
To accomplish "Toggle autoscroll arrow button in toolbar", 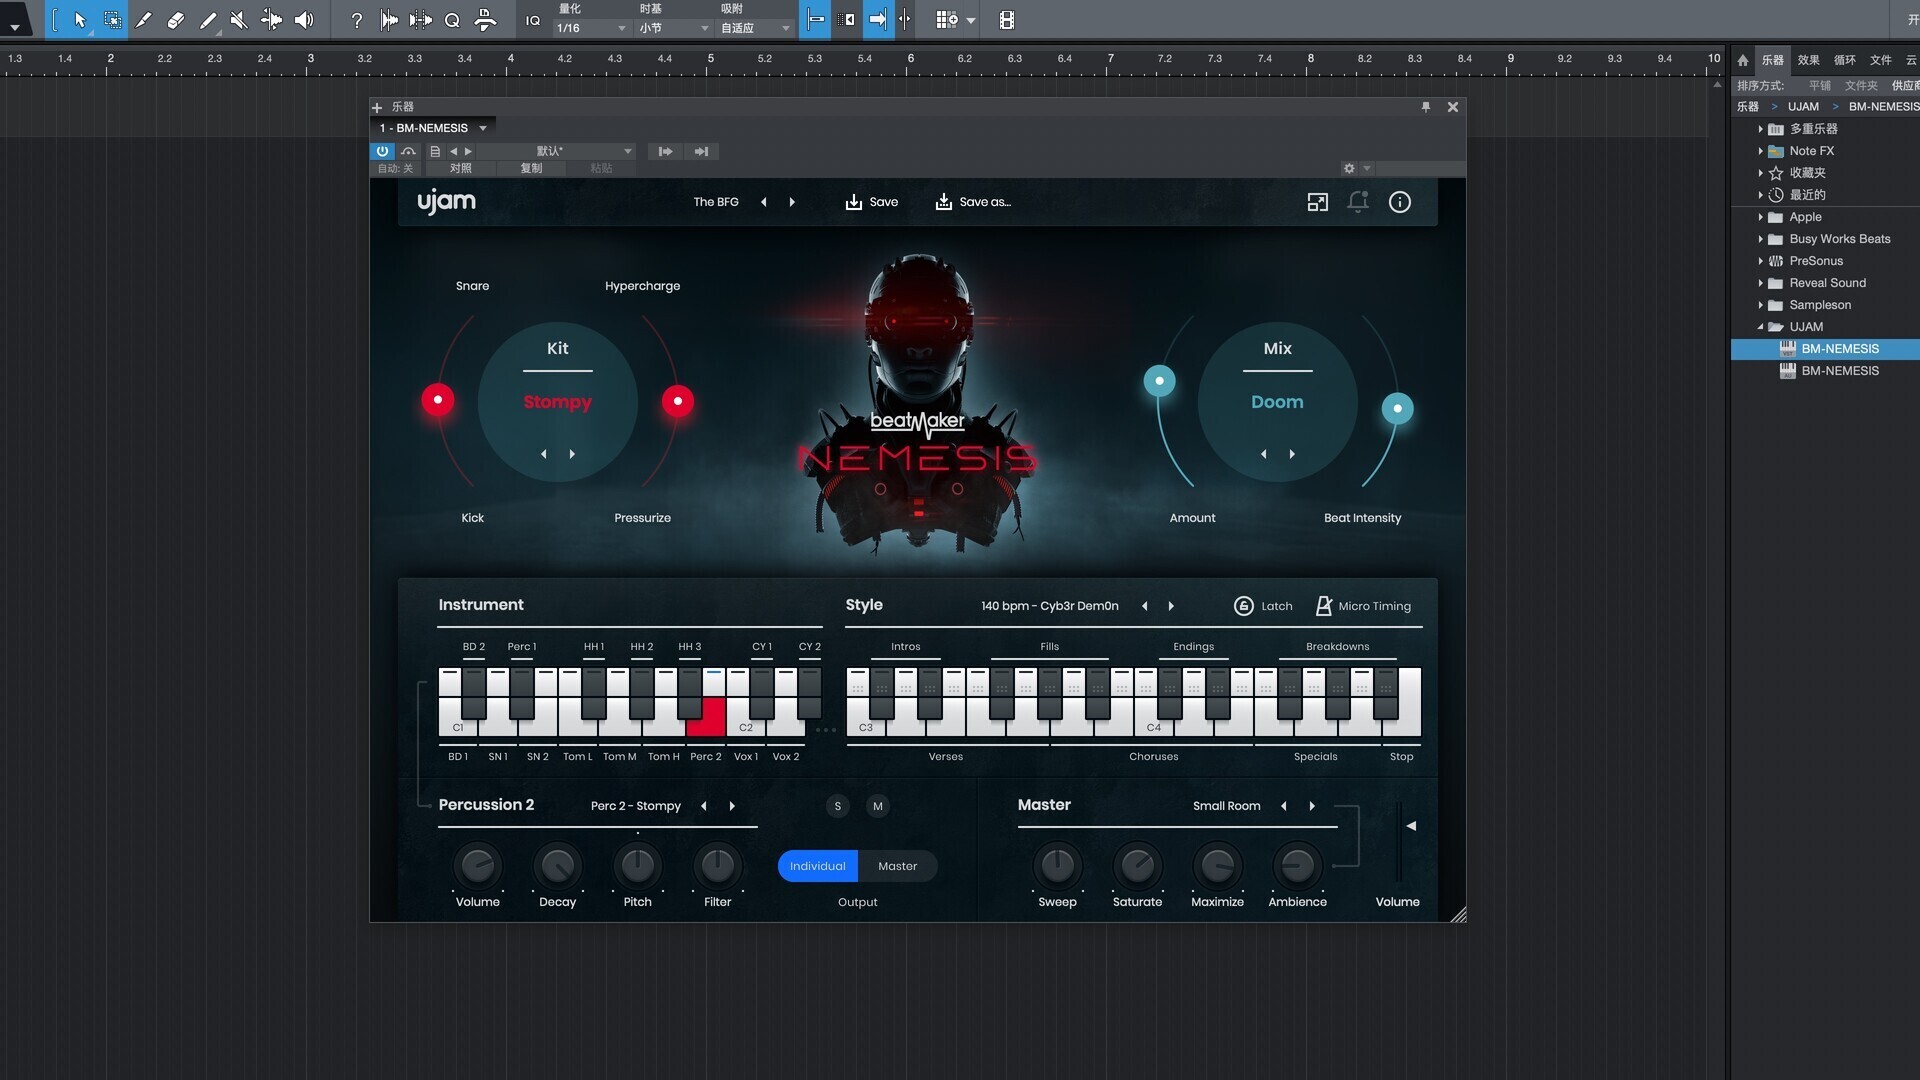I will [x=878, y=19].
